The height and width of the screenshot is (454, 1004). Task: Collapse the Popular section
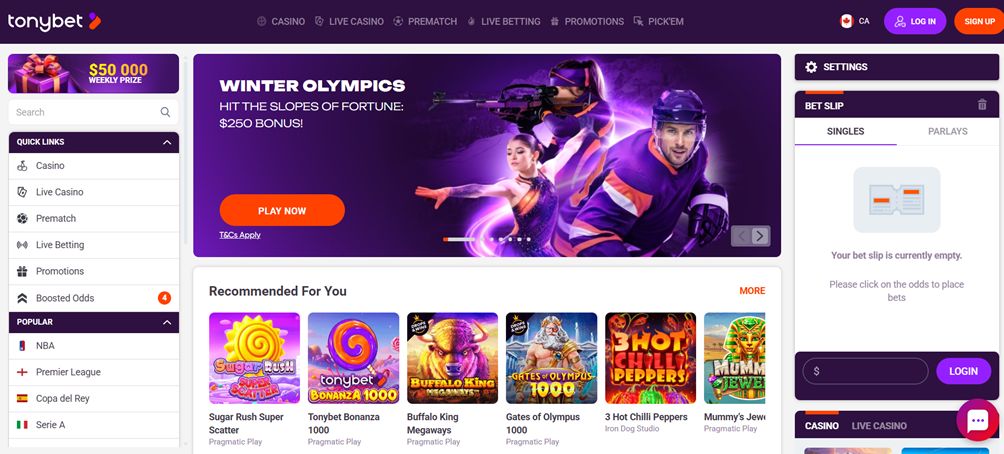coord(167,322)
